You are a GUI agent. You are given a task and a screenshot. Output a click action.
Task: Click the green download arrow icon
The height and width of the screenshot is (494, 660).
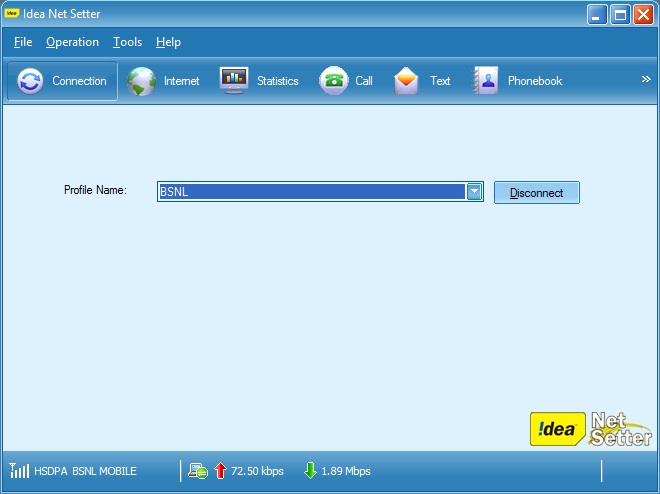tap(310, 470)
